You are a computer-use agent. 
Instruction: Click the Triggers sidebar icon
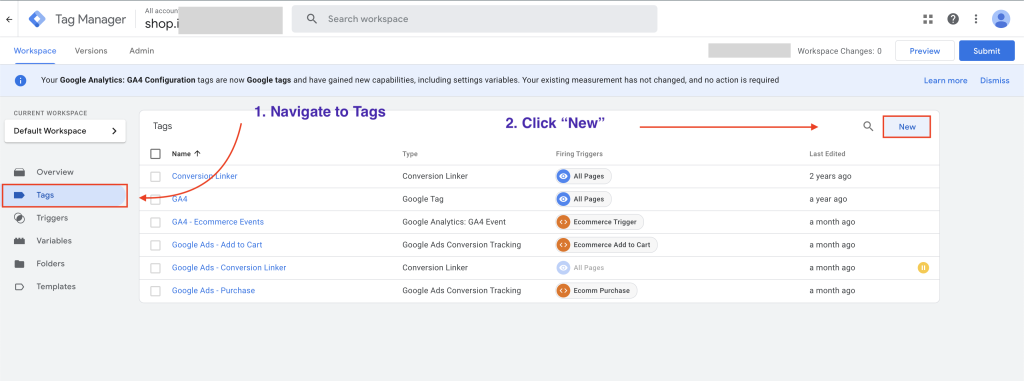20,218
